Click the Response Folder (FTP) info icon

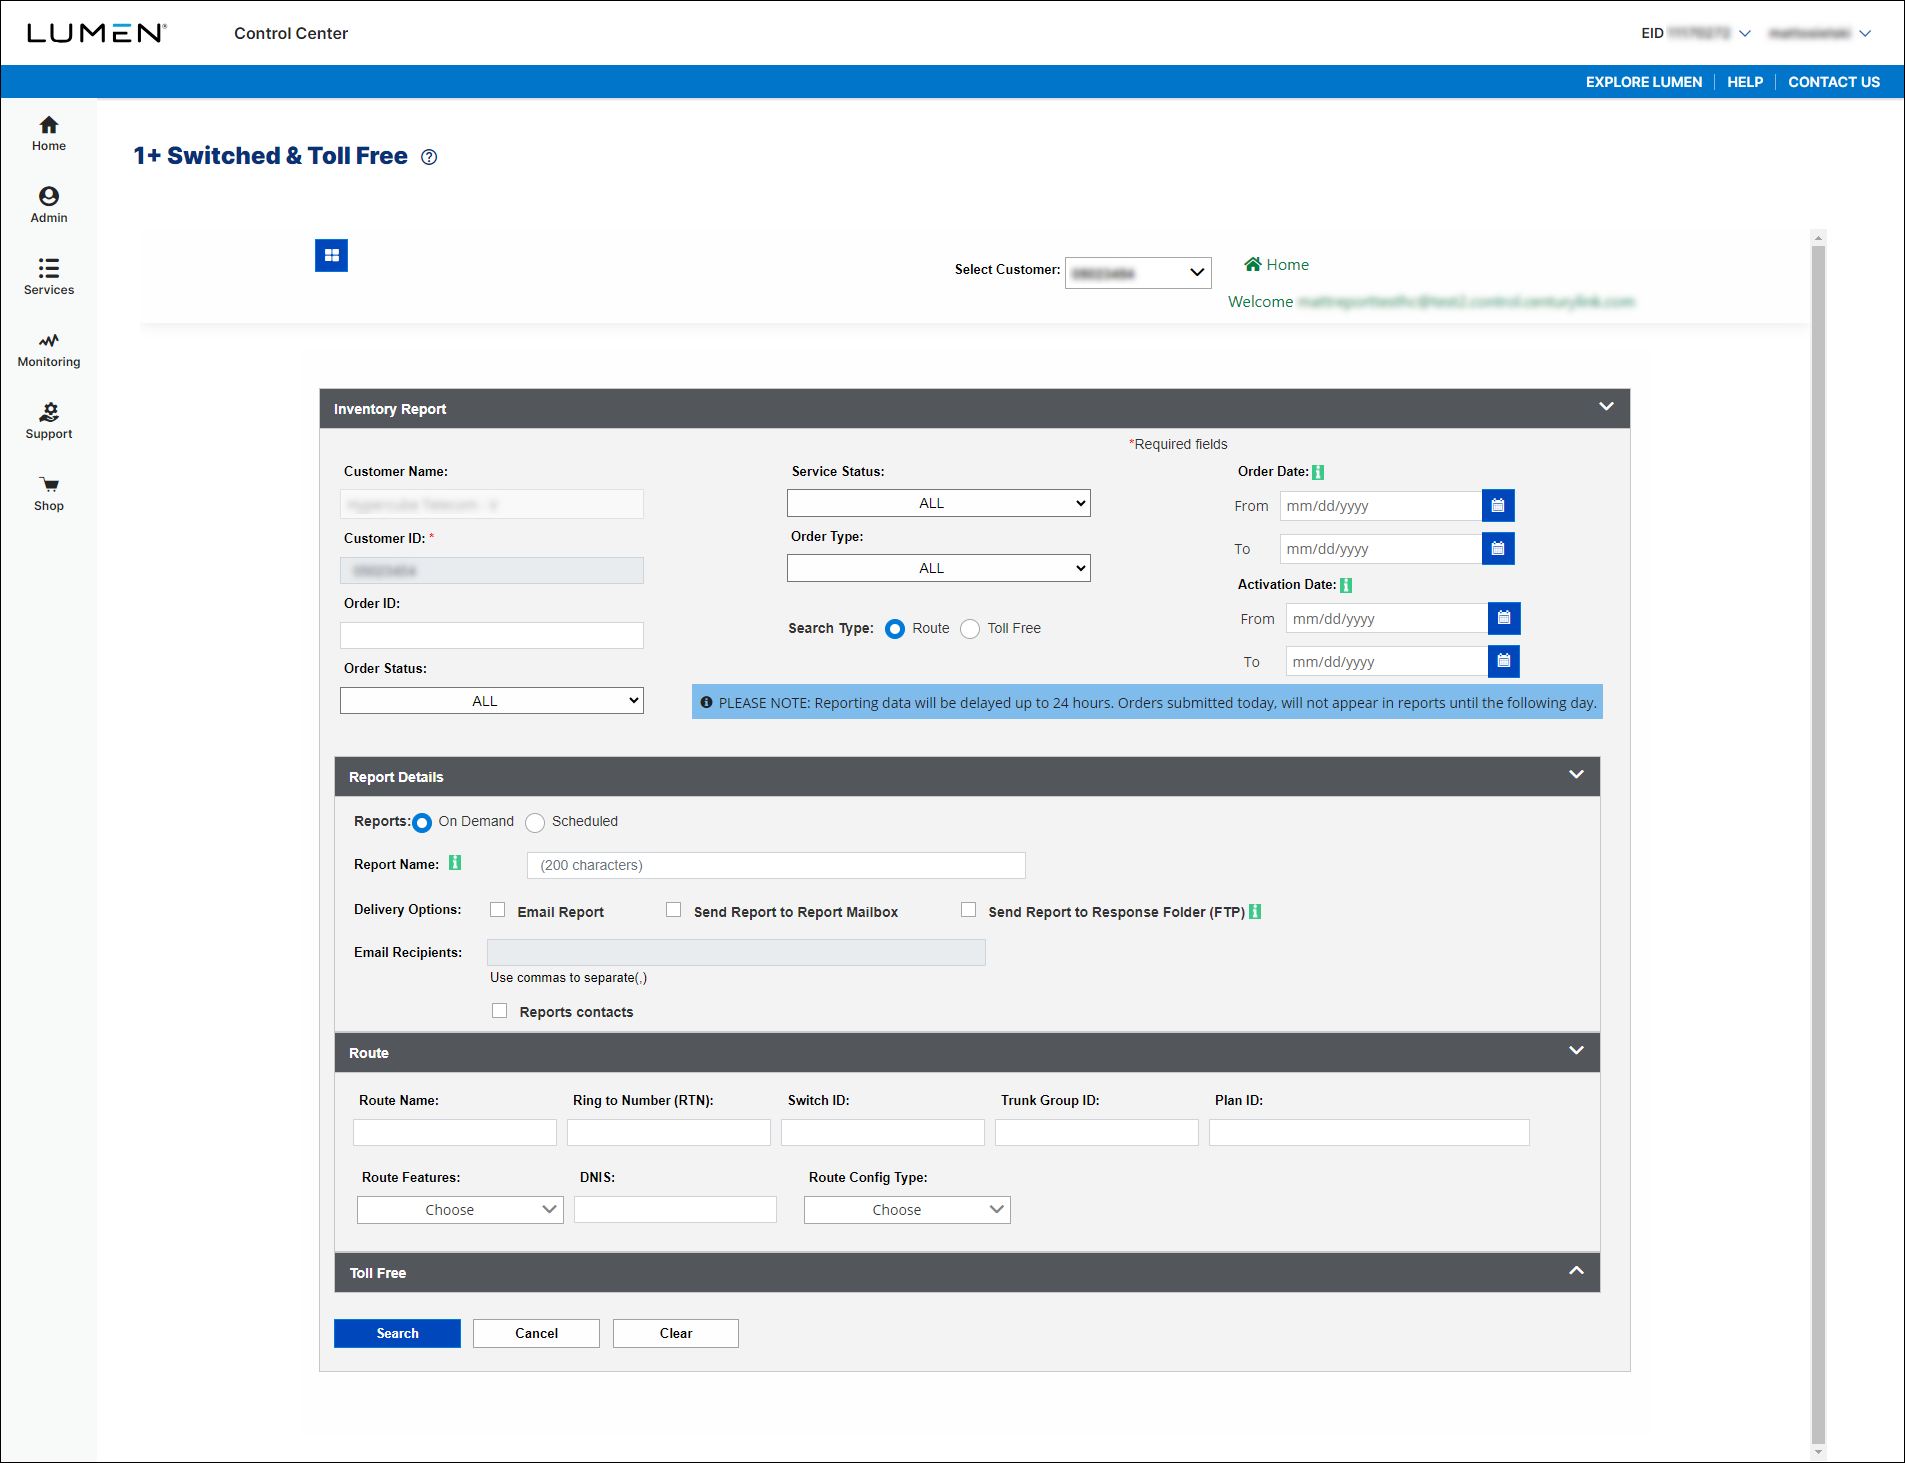point(1255,912)
